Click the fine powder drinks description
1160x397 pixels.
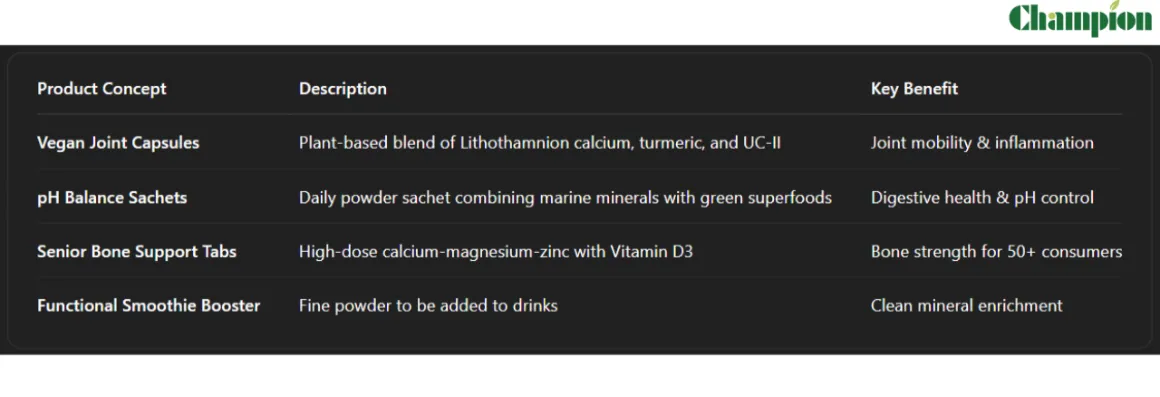(428, 305)
